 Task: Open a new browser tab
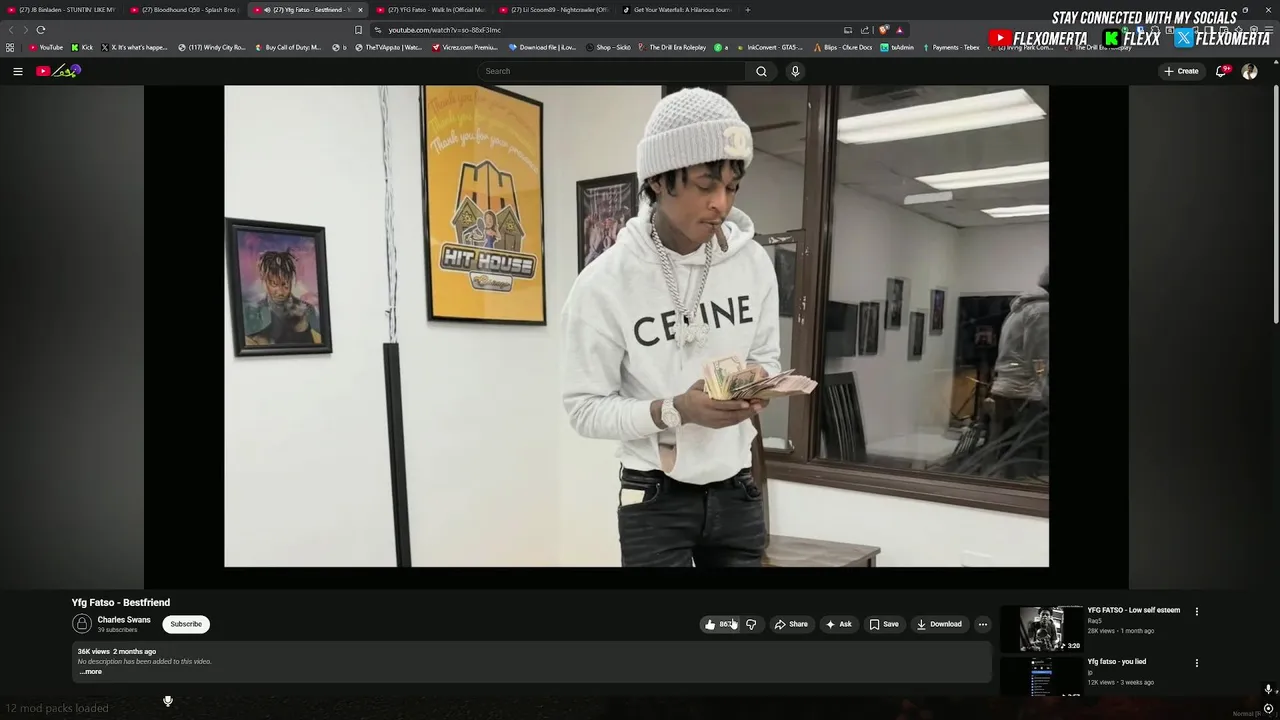[747, 10]
